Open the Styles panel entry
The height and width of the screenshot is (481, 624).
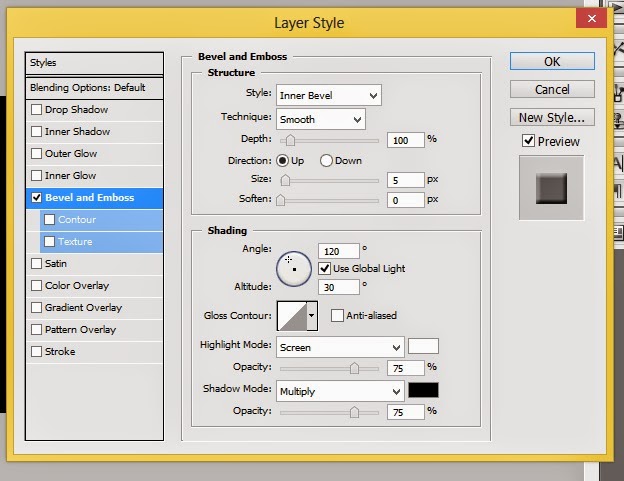click(94, 63)
